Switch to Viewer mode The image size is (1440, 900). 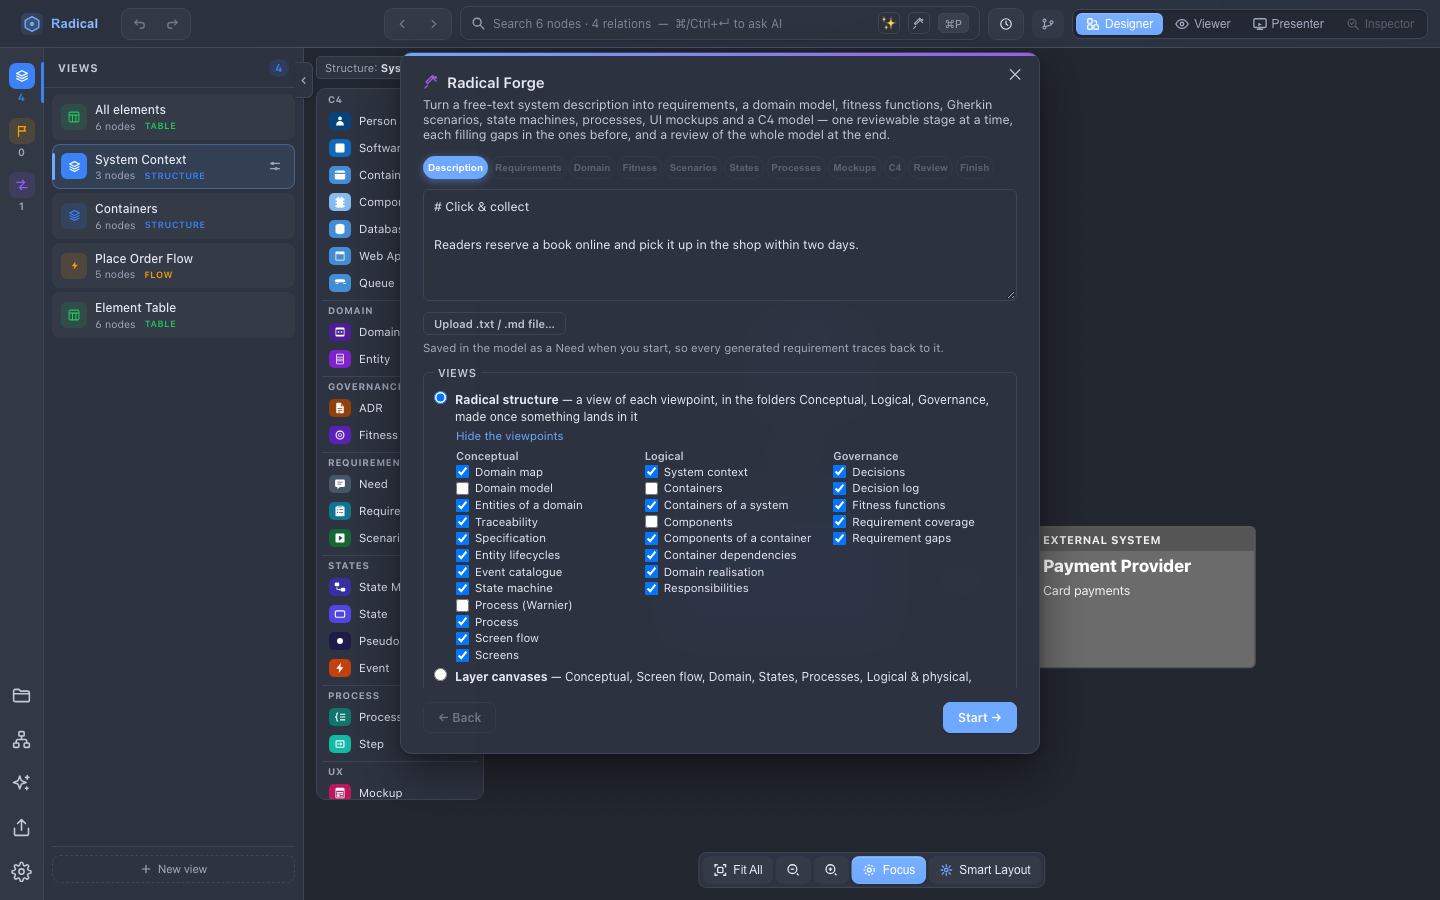pos(1203,24)
